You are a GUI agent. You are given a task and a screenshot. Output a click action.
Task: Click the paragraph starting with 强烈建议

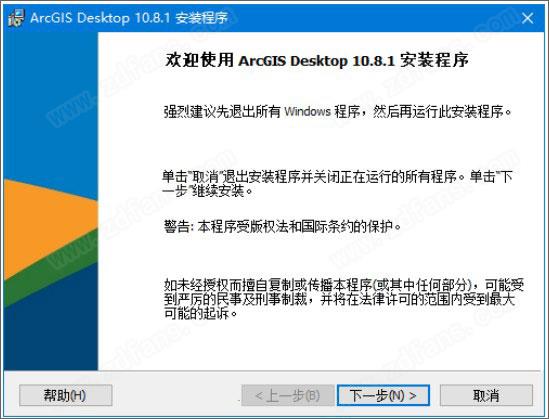click(x=338, y=112)
